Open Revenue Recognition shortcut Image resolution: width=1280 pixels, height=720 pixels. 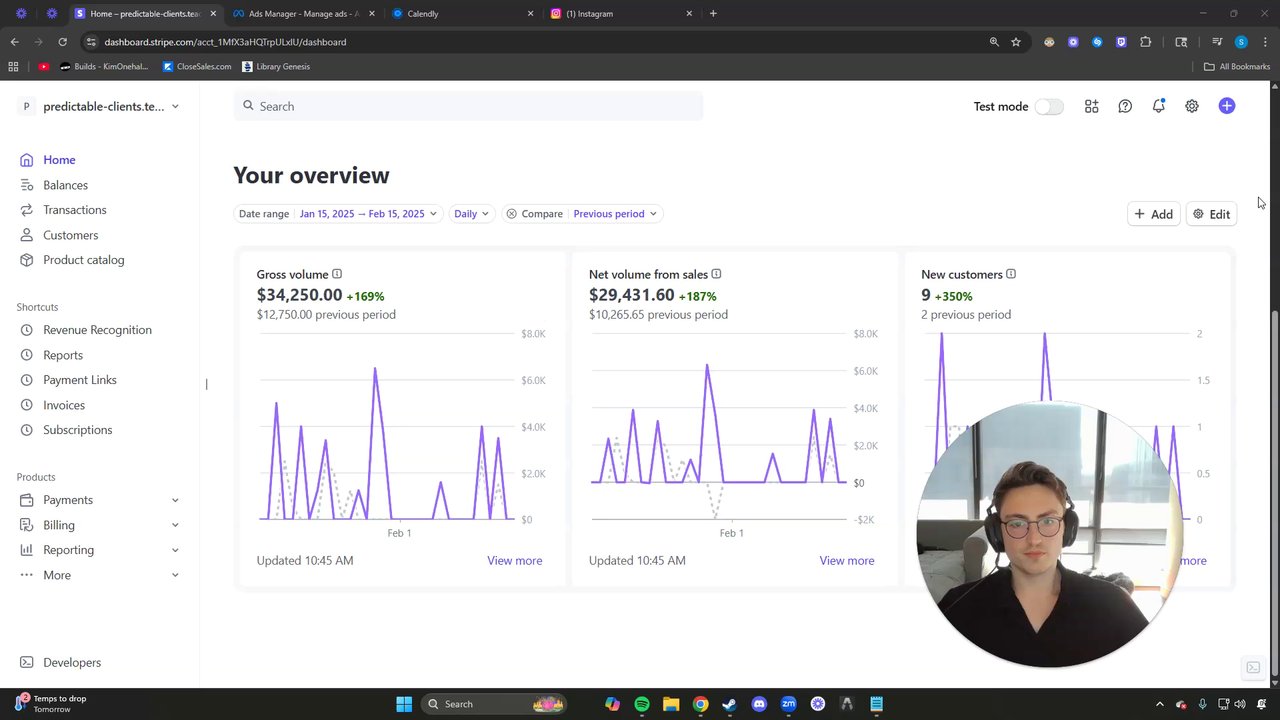pyautogui.click(x=85, y=330)
